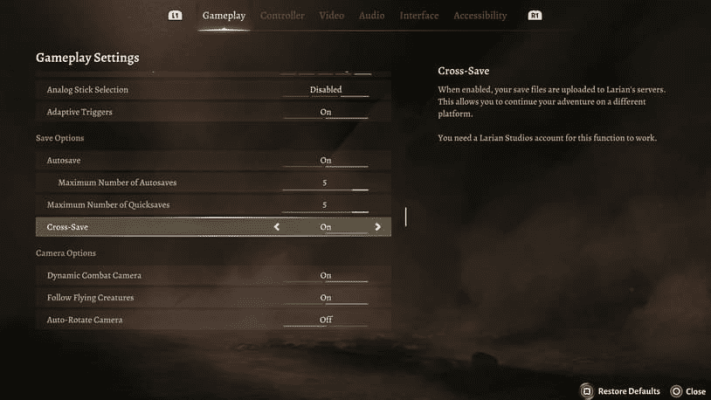Click the circle Close icon

(676, 391)
